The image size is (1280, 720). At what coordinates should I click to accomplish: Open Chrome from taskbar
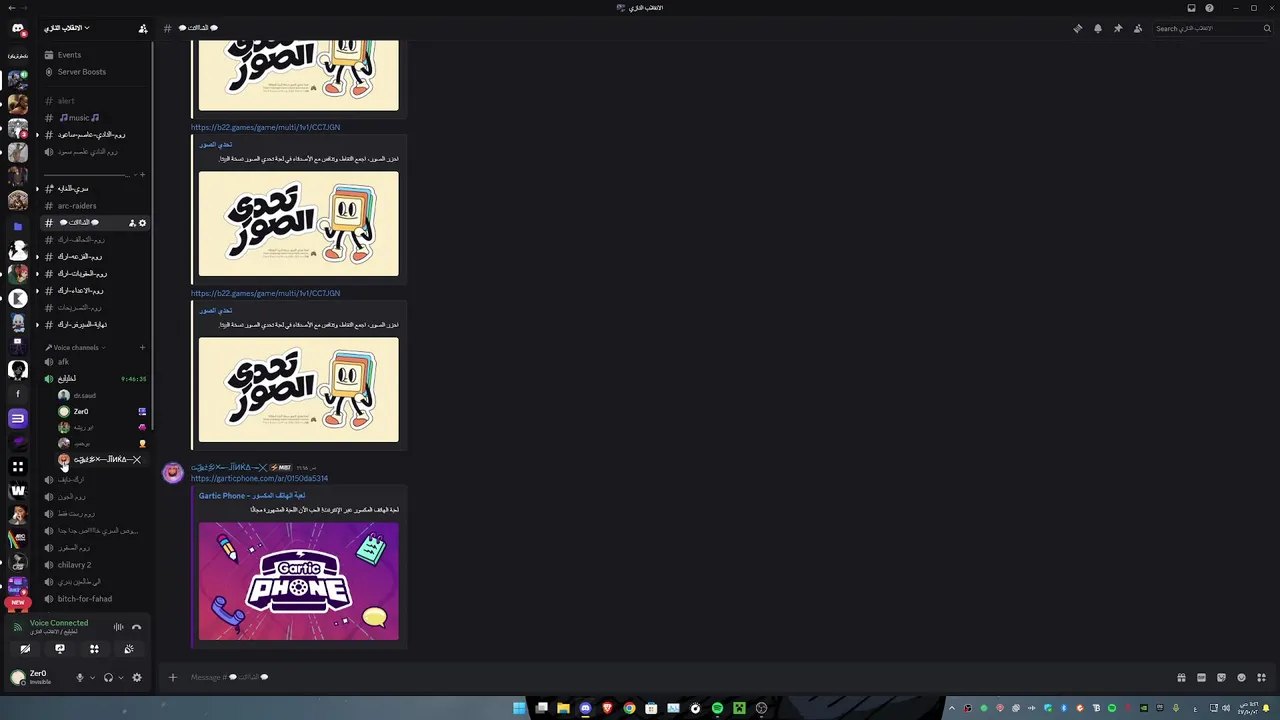(x=629, y=708)
